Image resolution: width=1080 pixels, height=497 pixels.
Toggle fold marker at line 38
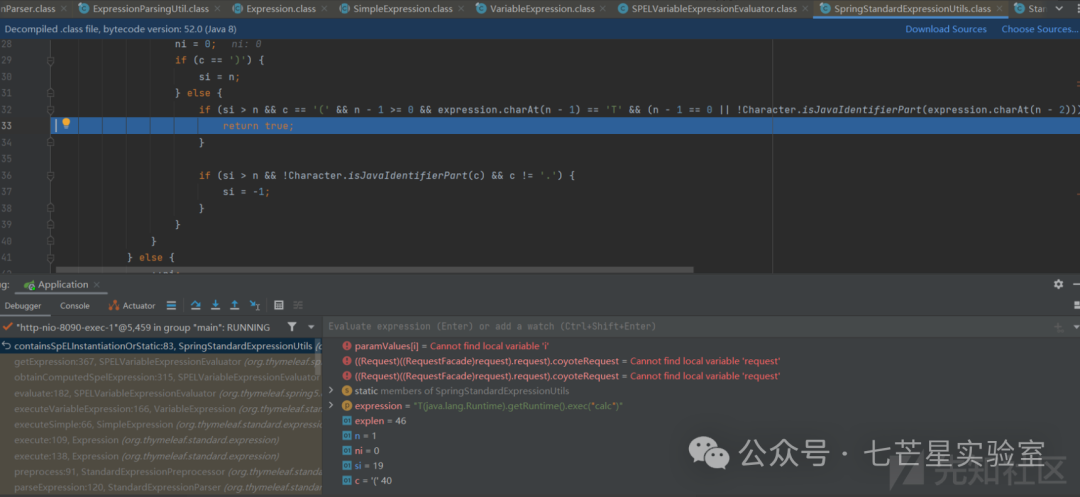click(x=50, y=209)
